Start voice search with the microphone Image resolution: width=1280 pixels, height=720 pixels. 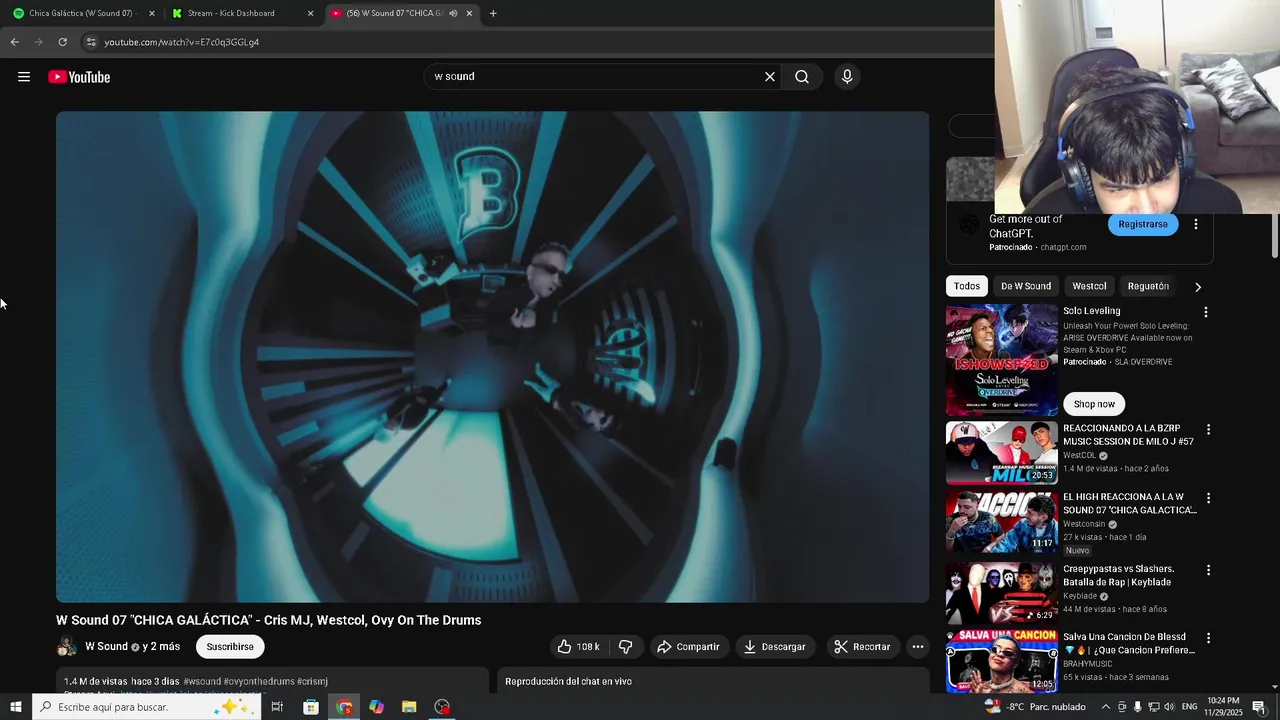[847, 77]
